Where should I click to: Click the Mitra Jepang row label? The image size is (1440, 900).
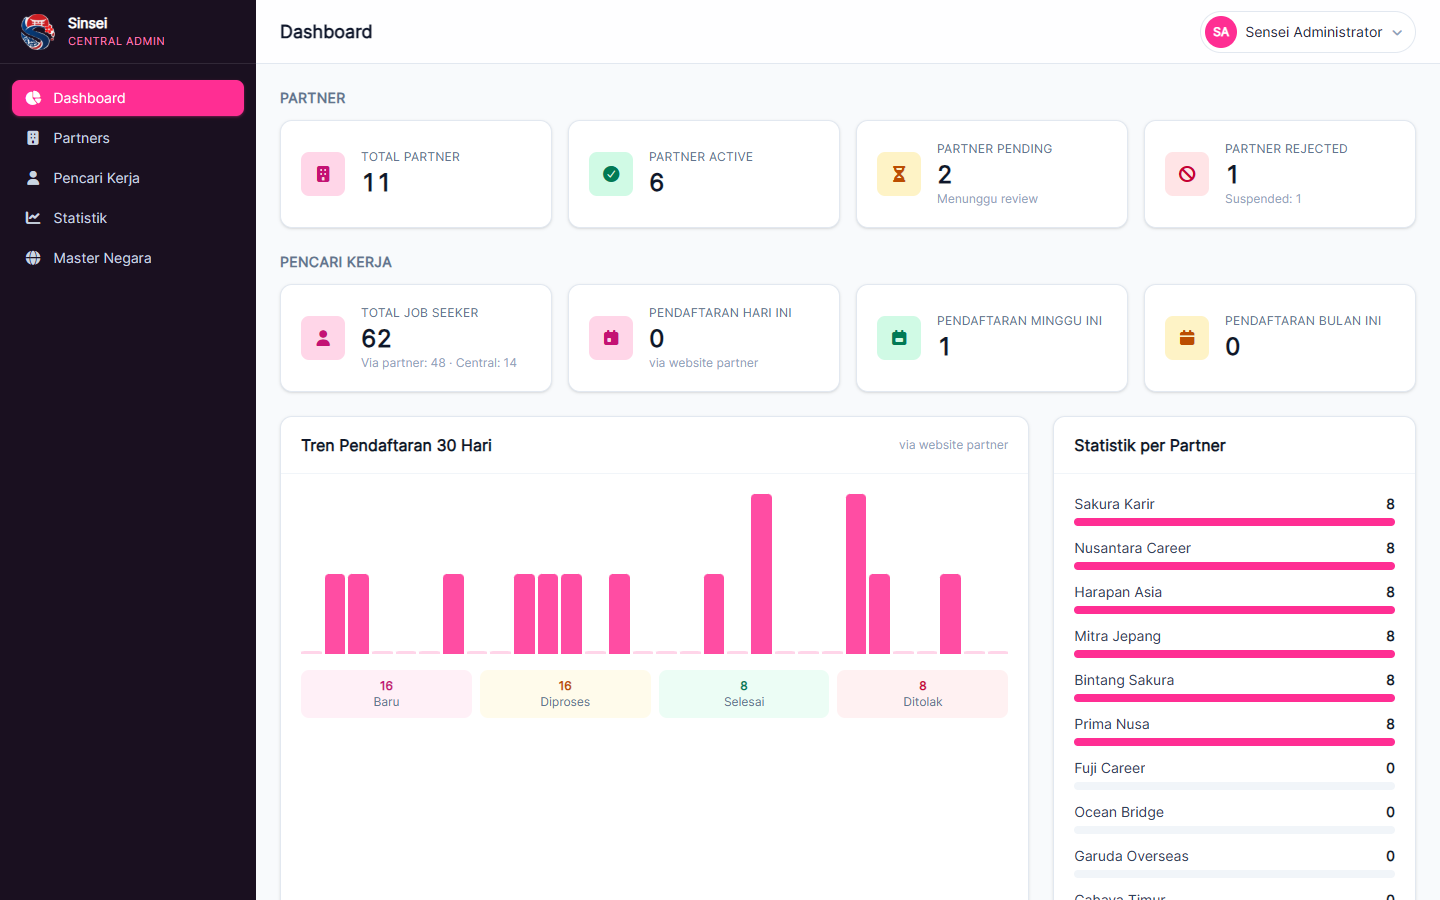tap(1117, 636)
